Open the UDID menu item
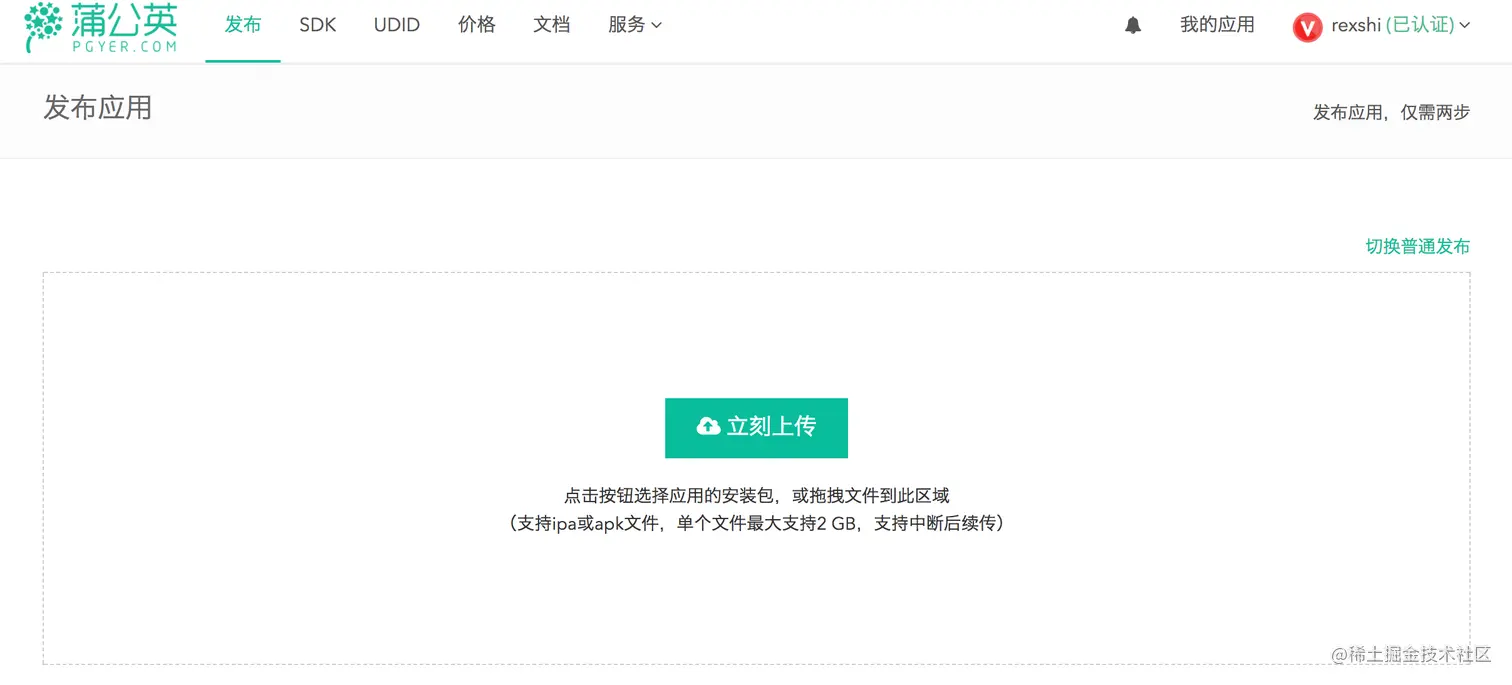Image resolution: width=1512 pixels, height=685 pixels. [x=397, y=25]
